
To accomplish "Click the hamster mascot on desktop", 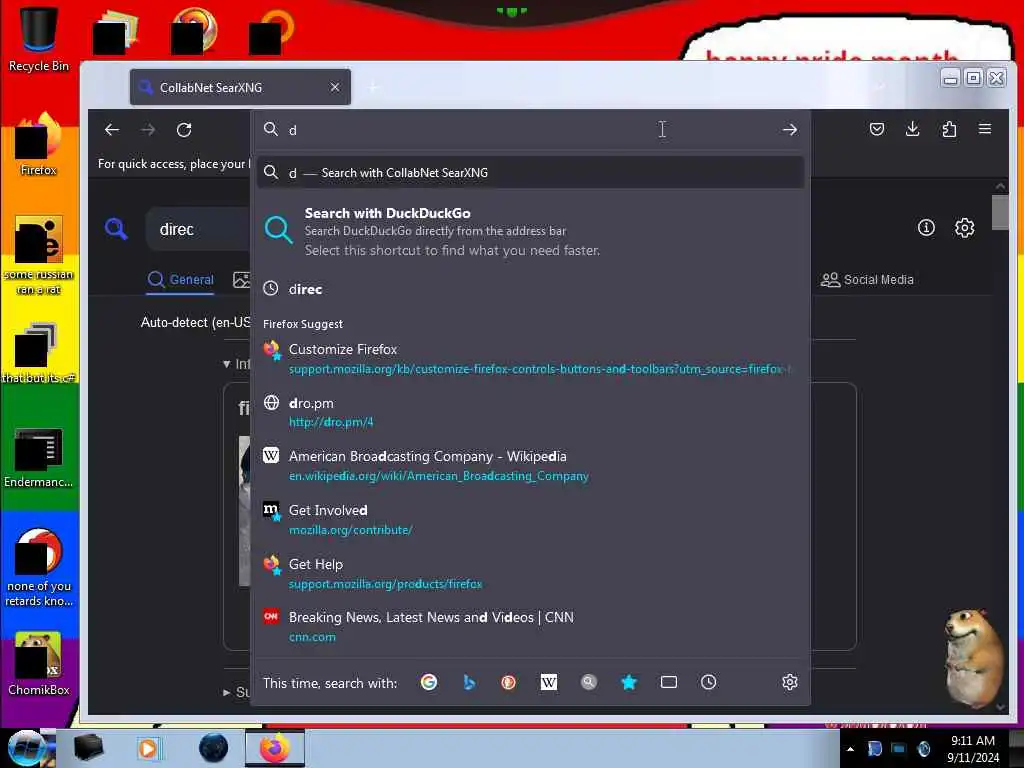I will (x=972, y=656).
